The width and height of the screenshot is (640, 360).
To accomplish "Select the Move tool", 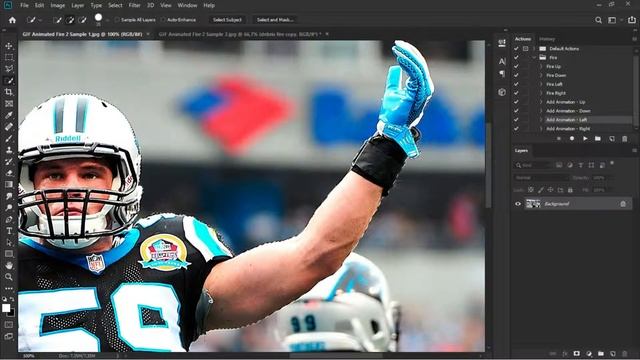I will coord(9,46).
